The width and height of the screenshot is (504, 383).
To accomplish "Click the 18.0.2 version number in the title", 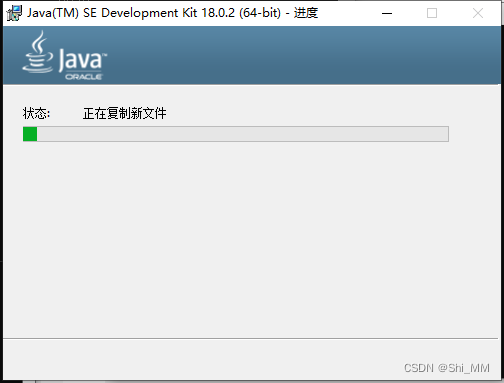I will (x=218, y=13).
